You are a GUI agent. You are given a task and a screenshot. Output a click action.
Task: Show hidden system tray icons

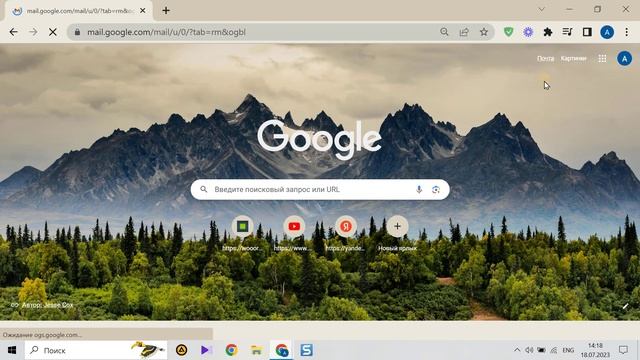pos(517,350)
